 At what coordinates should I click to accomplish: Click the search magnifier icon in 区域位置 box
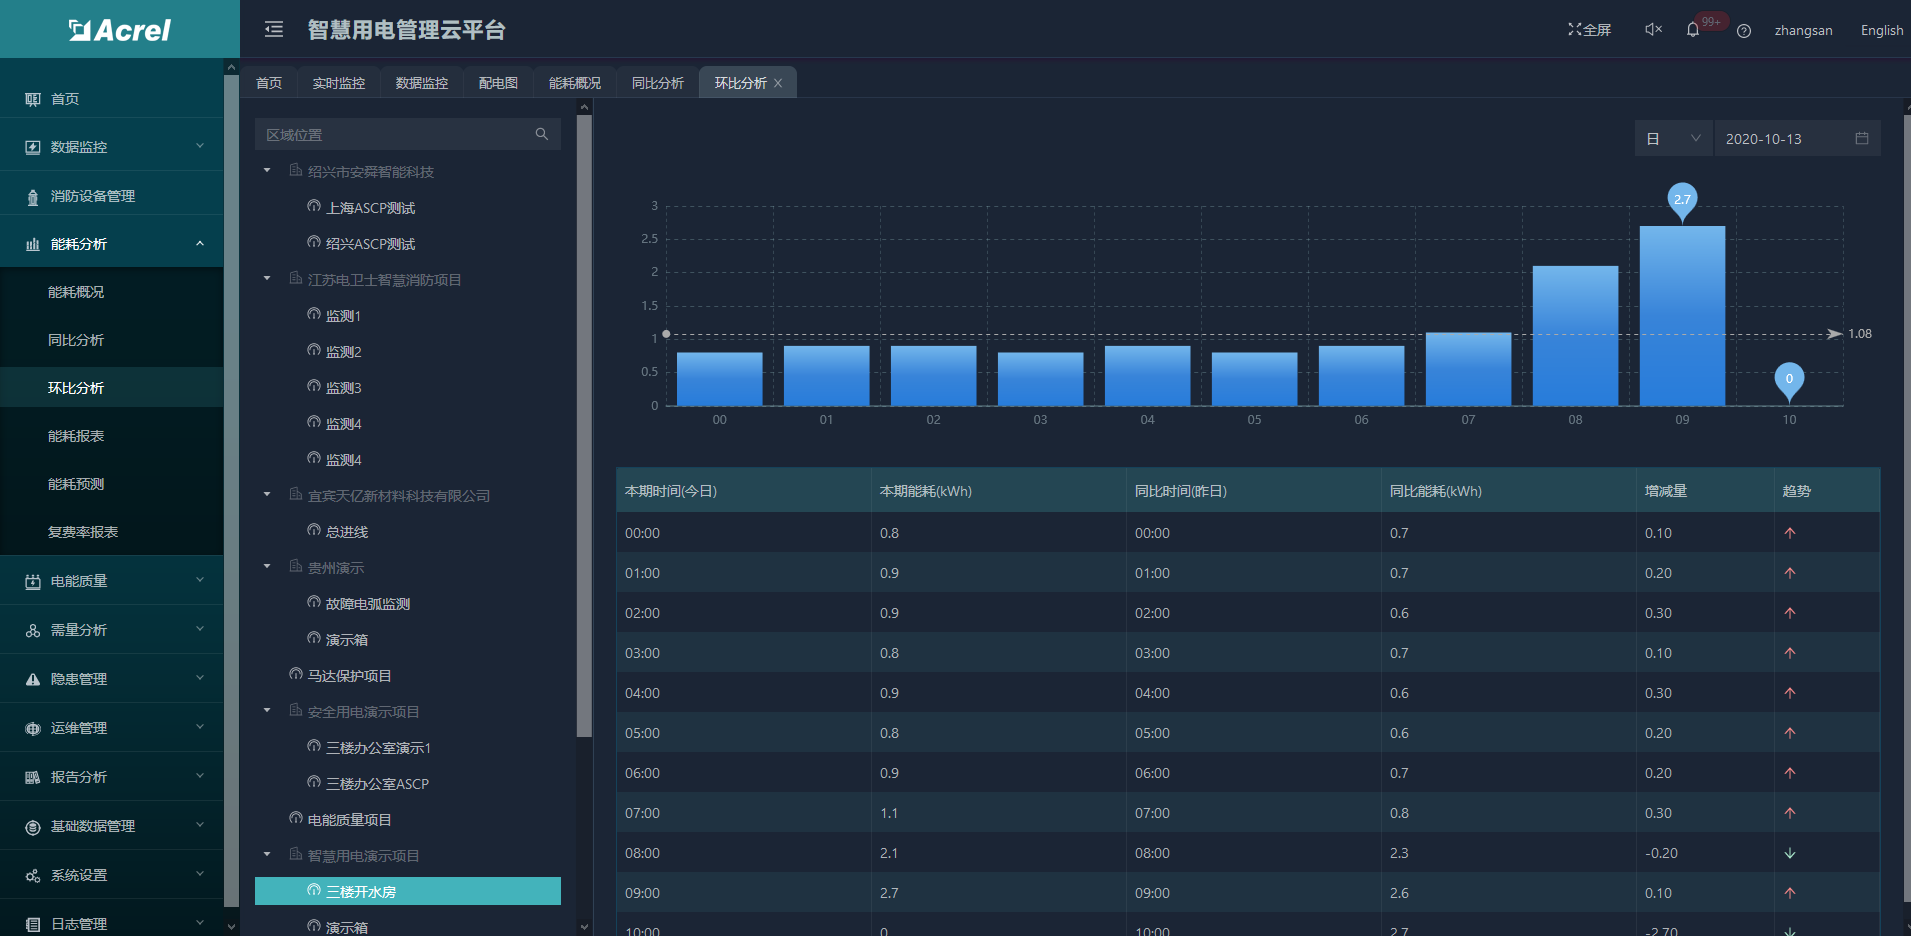pos(542,134)
